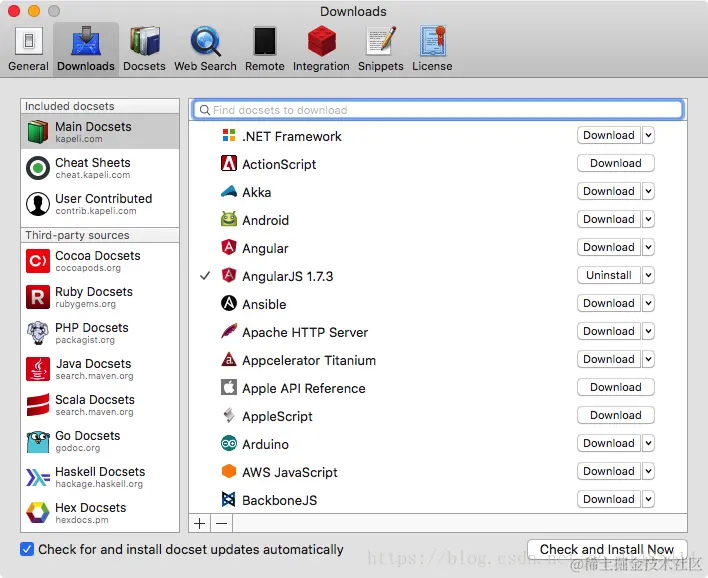708x578 pixels.
Task: Expand version dropdown for BackboneJS
Action: pyautogui.click(x=648, y=499)
